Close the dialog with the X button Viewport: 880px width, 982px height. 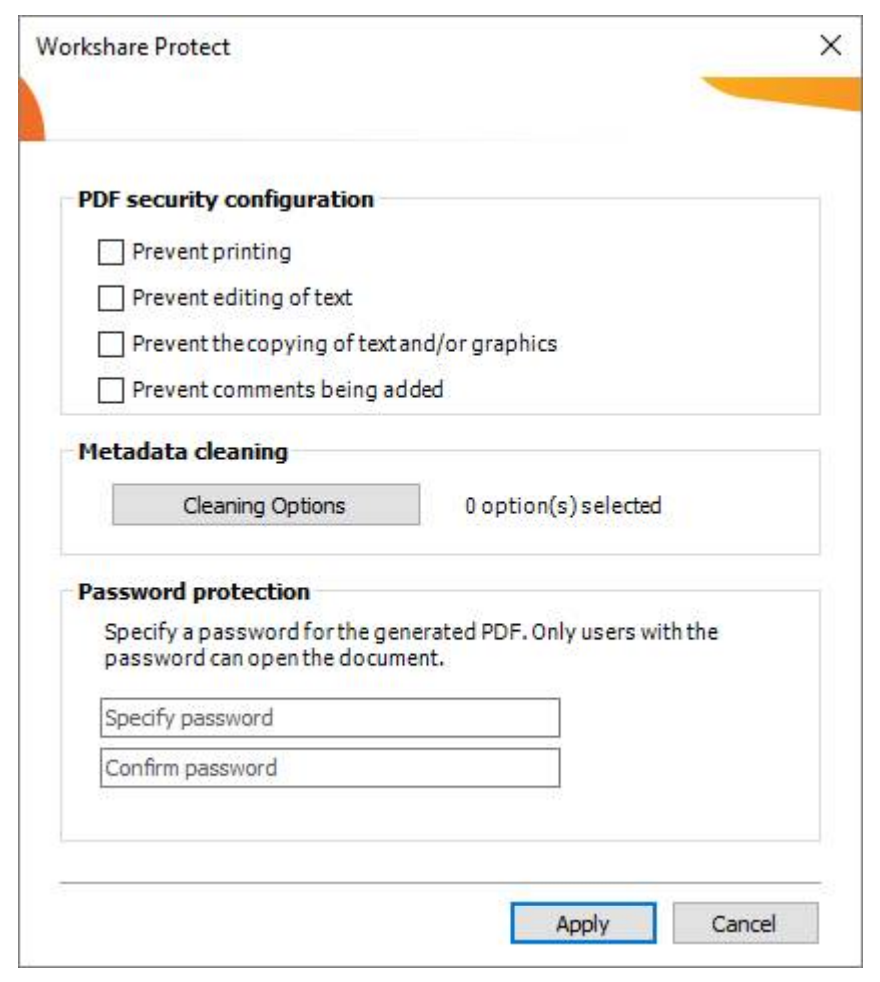pos(830,46)
